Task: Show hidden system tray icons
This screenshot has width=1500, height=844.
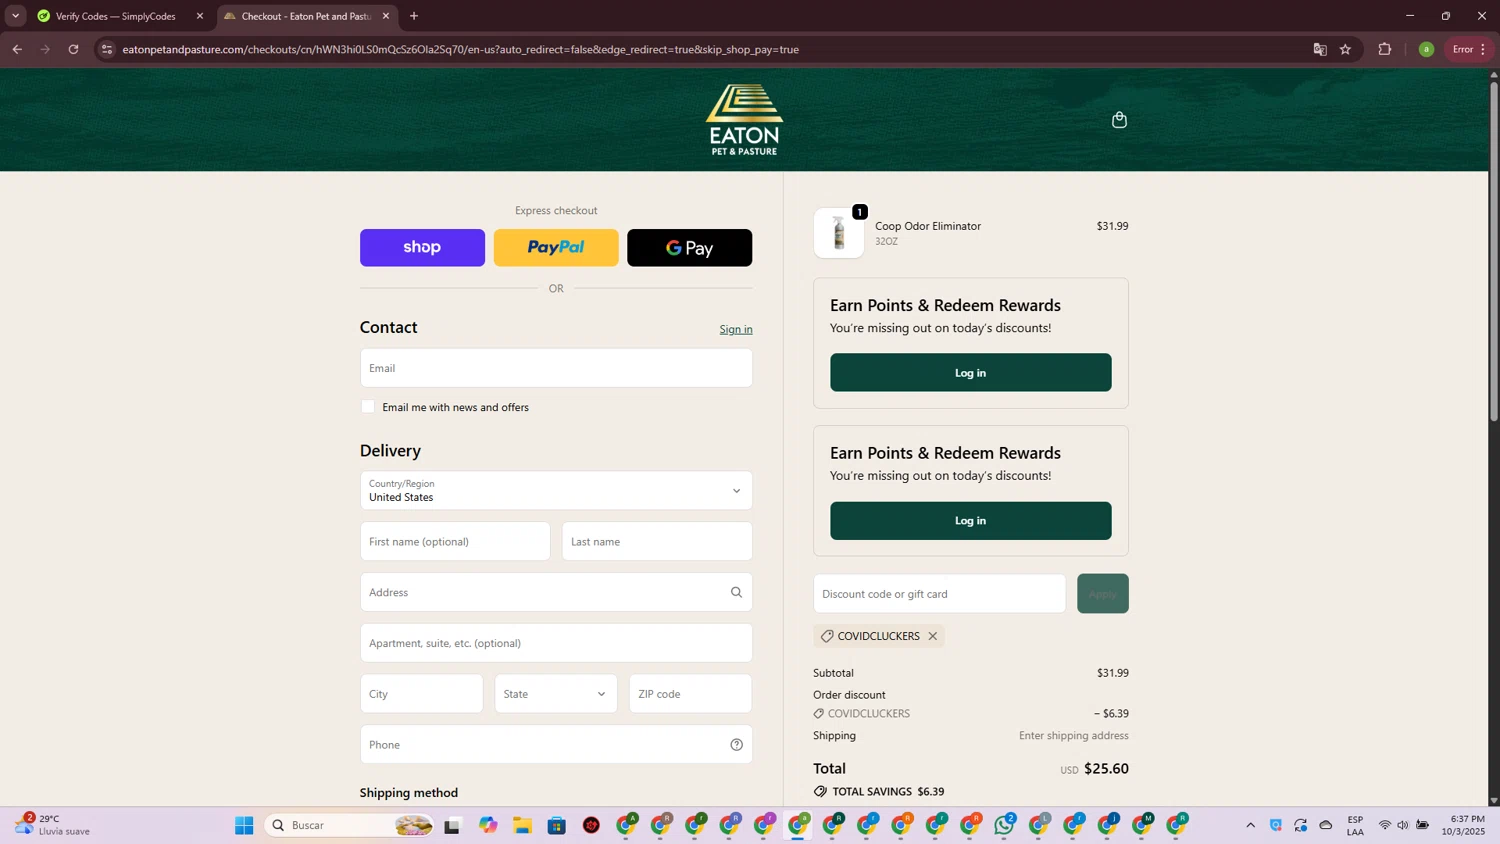Action: pos(1250,825)
